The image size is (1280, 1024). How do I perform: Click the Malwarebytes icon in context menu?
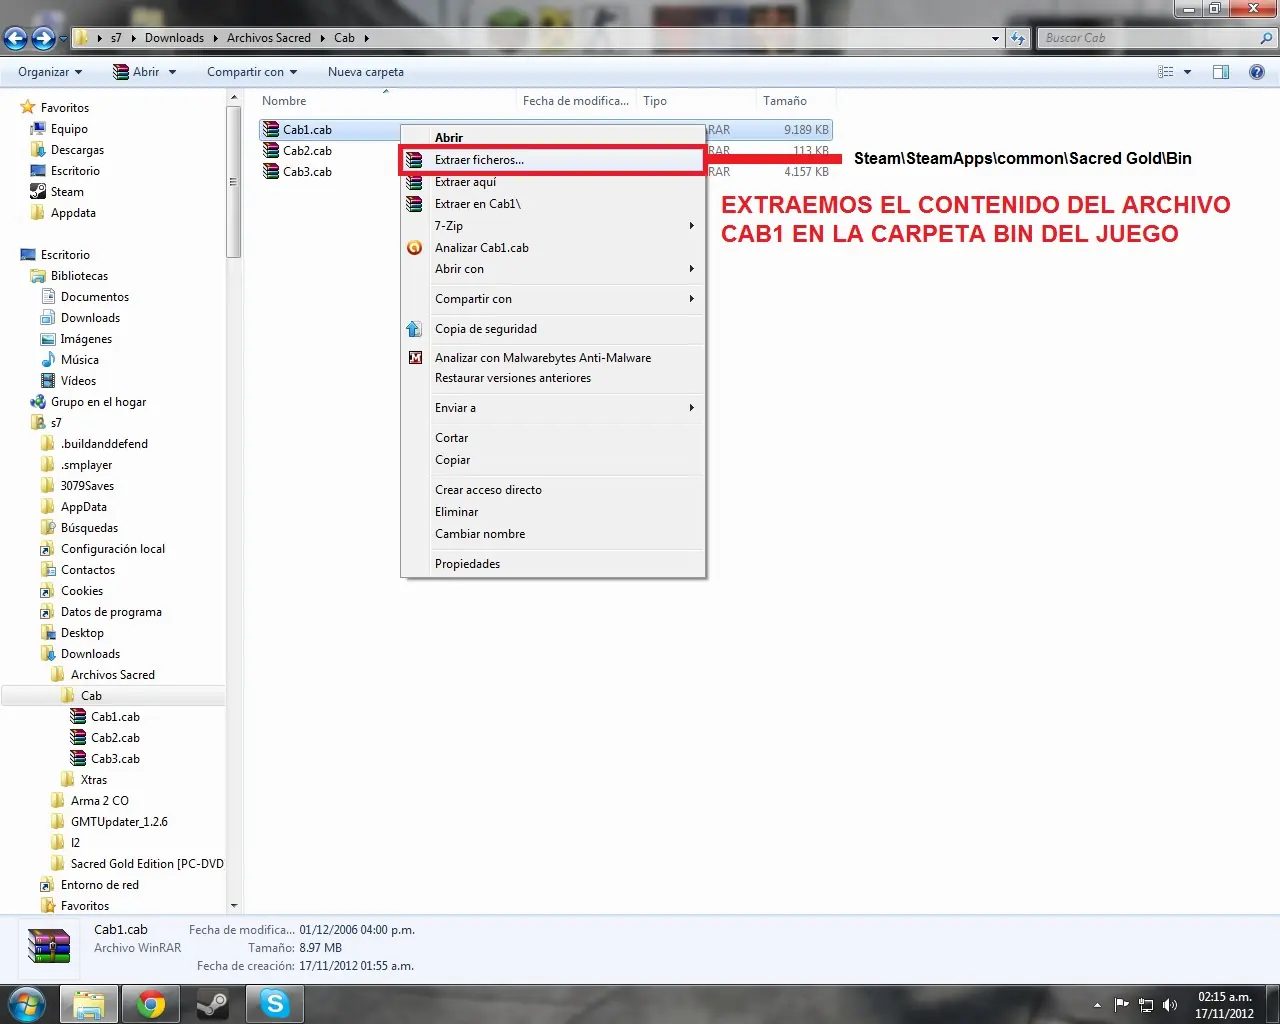pyautogui.click(x=414, y=358)
